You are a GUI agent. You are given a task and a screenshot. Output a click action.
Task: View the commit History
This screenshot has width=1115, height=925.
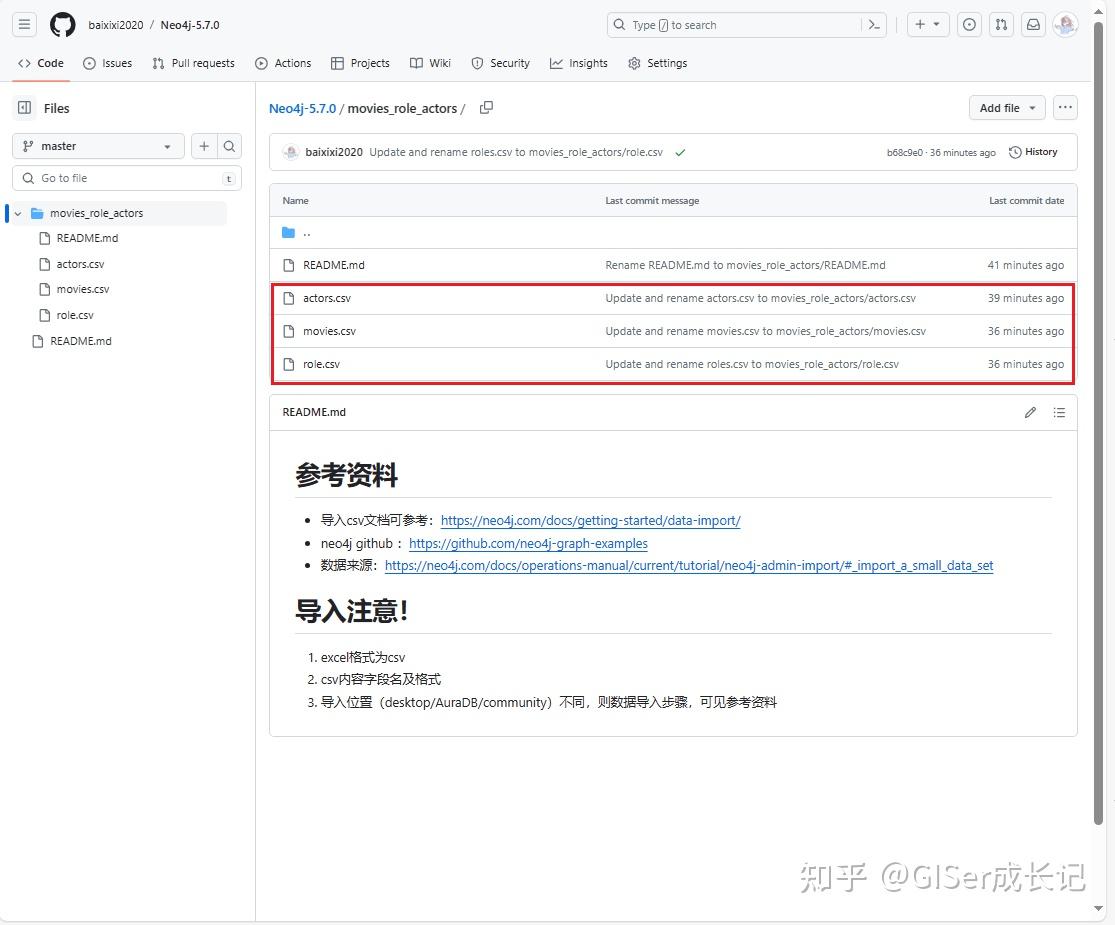point(1034,151)
